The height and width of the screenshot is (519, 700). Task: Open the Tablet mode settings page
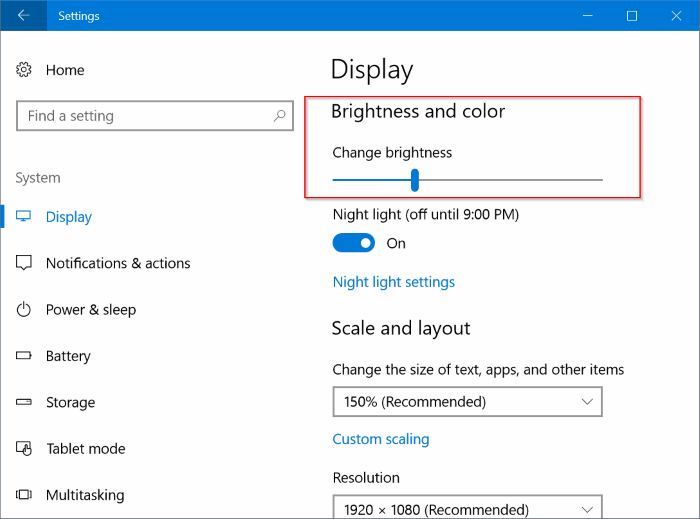[86, 449]
